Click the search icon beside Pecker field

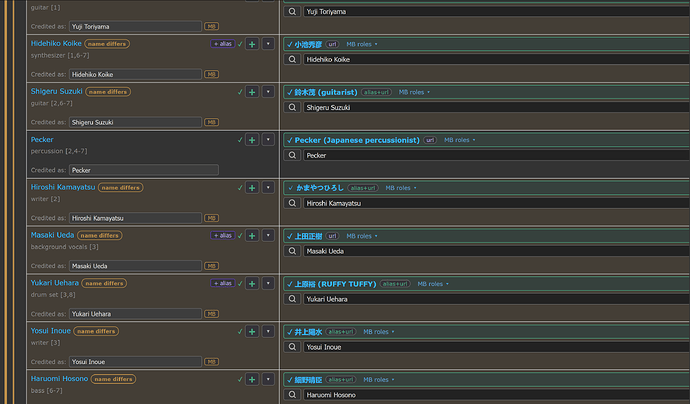pos(292,155)
